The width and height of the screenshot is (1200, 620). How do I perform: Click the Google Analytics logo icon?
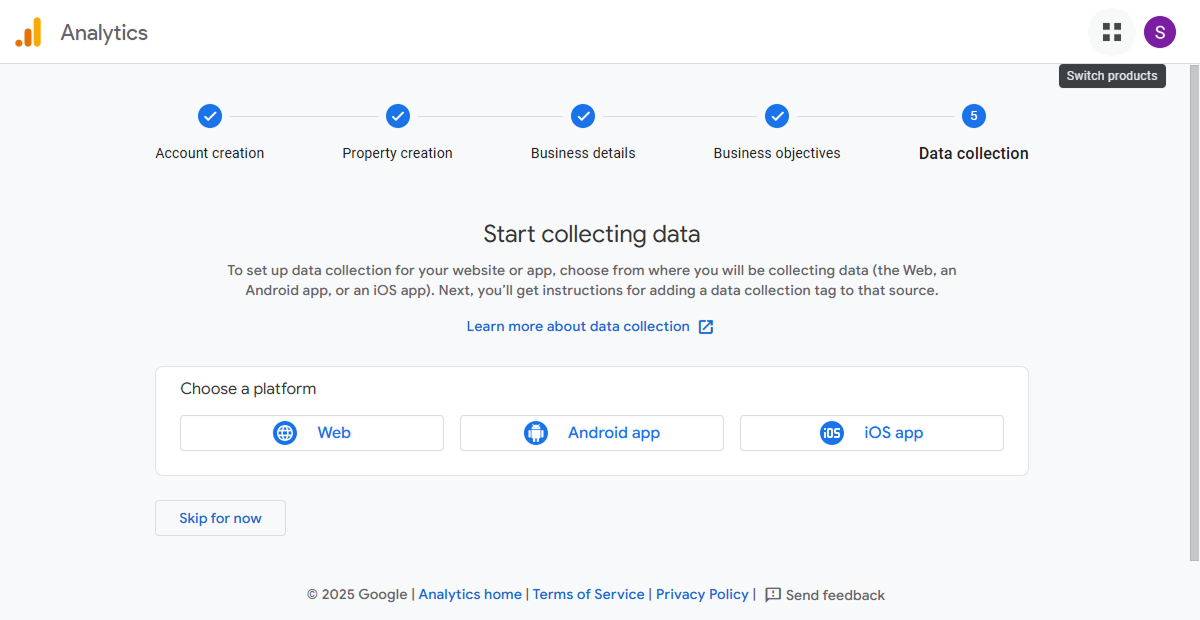click(x=29, y=31)
